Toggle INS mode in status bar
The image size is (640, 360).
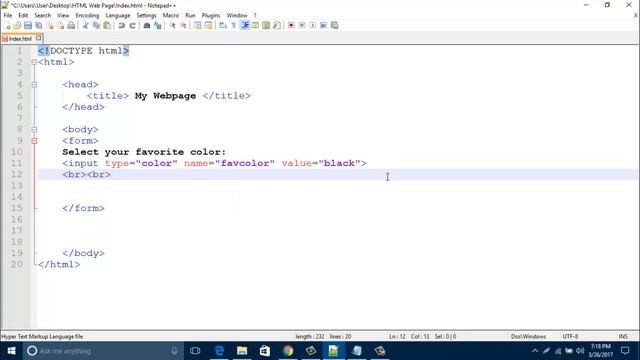(x=623, y=336)
